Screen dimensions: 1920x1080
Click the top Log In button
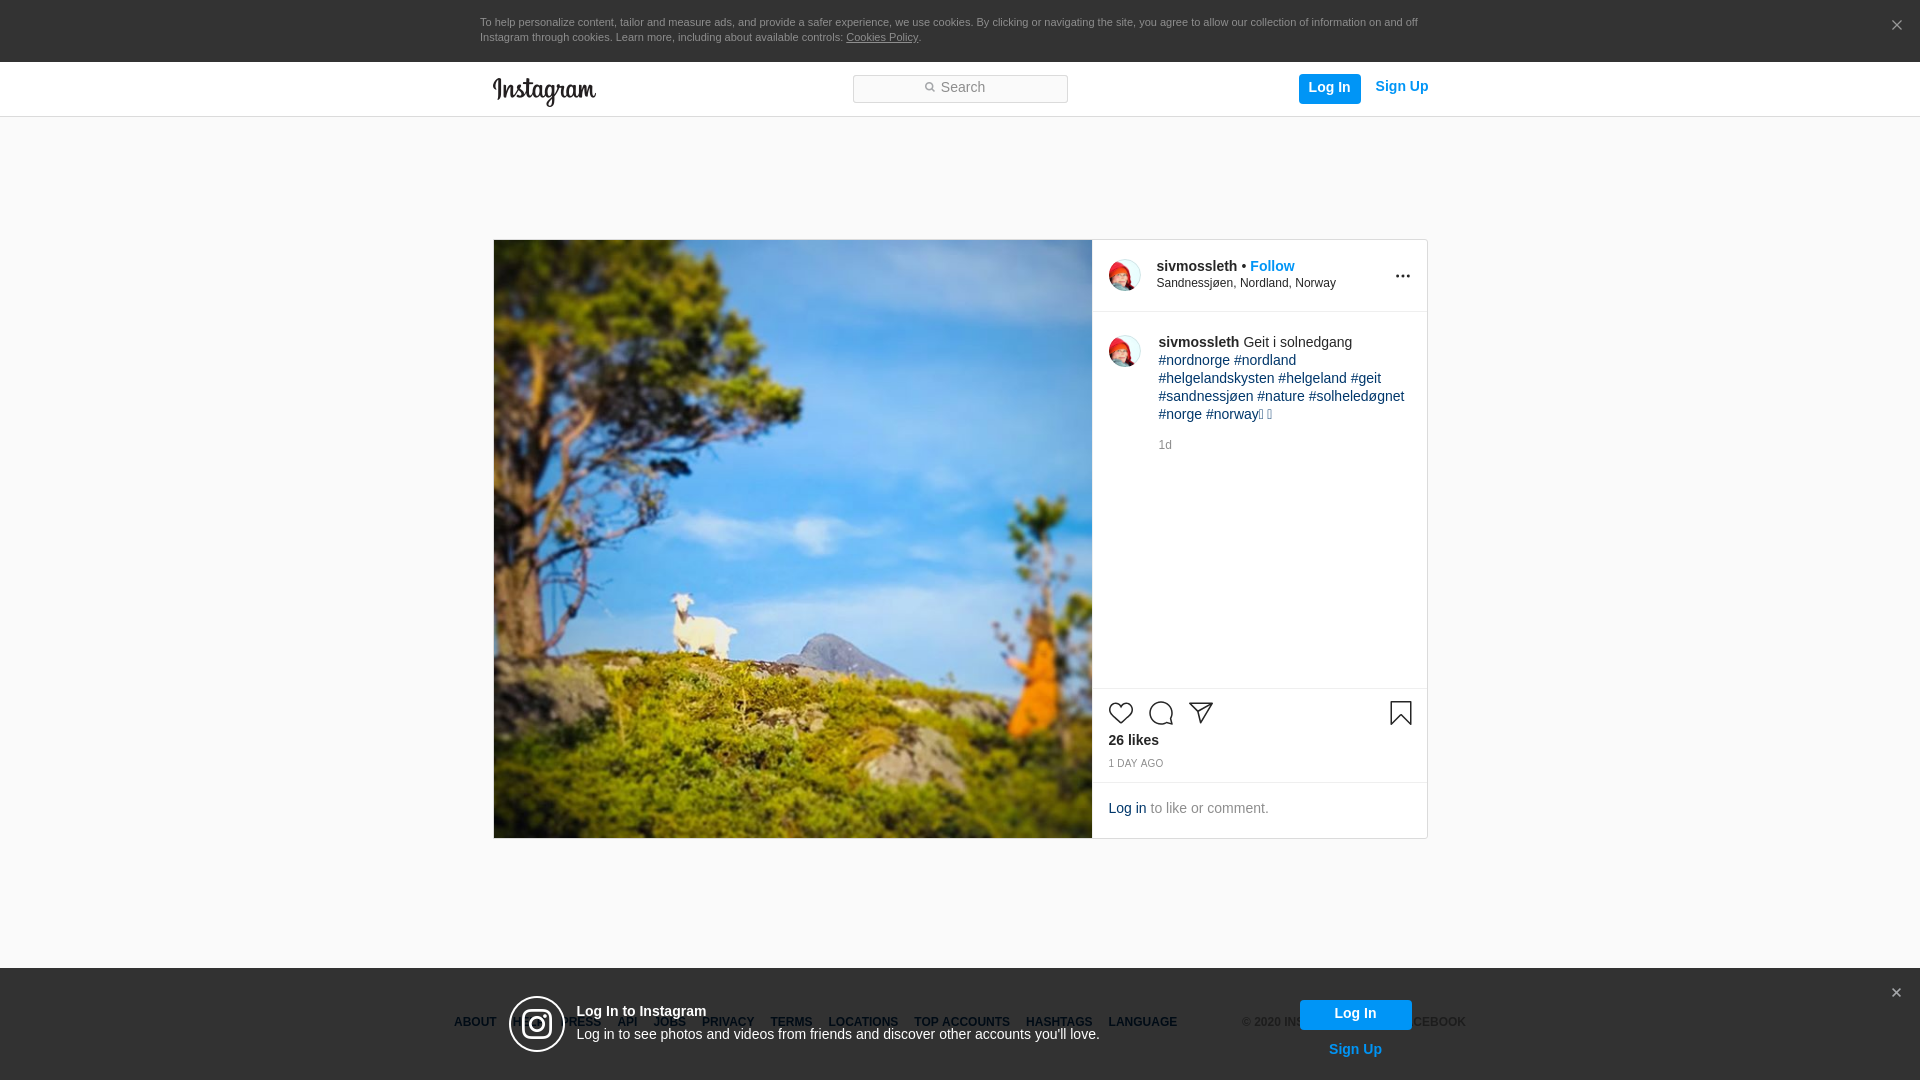pyautogui.click(x=1329, y=88)
